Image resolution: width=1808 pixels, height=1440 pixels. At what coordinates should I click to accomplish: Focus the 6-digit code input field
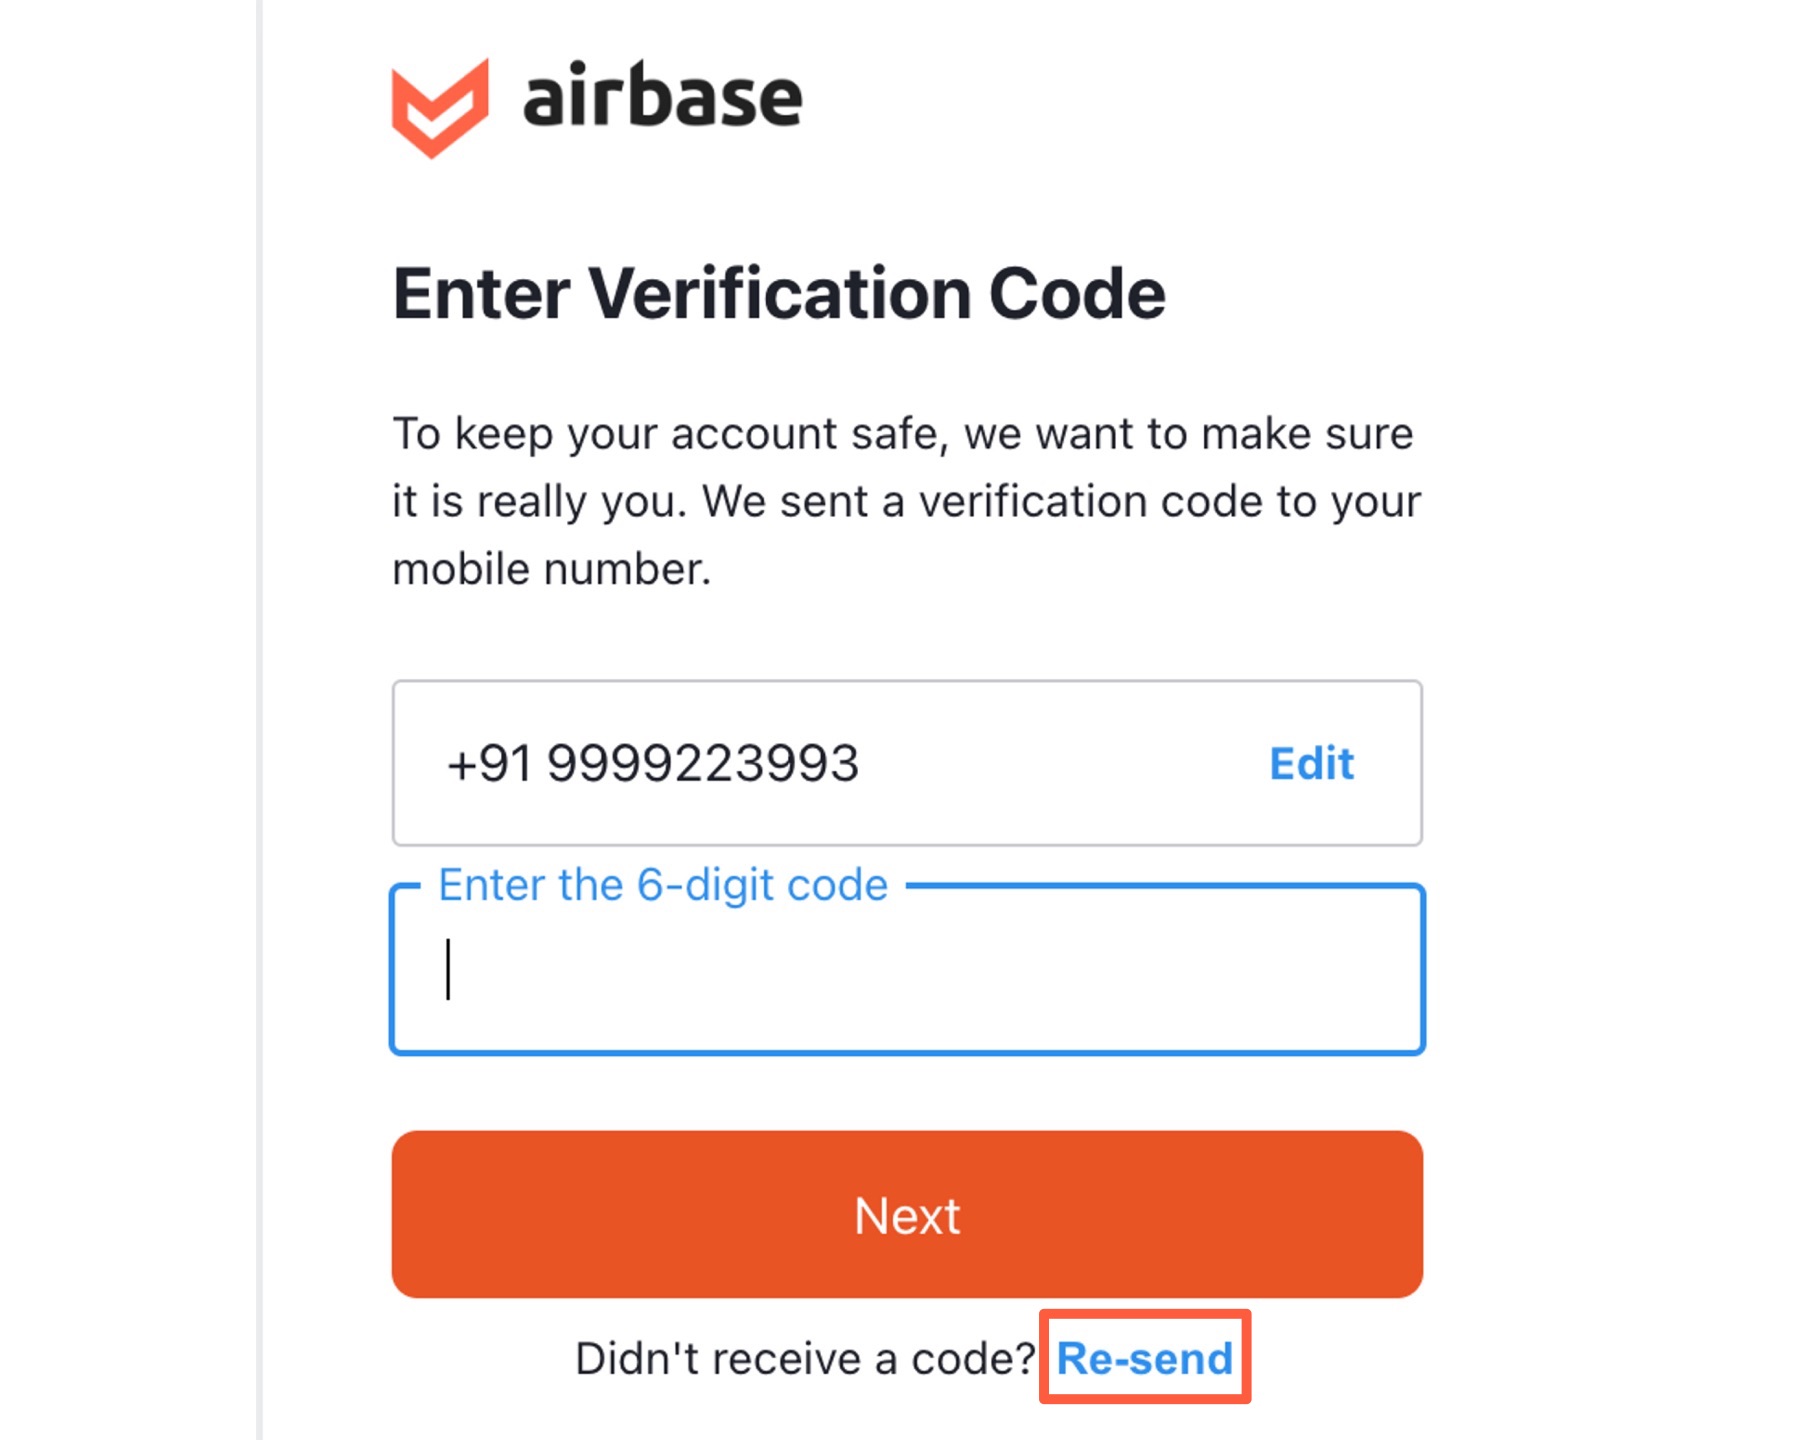point(906,970)
